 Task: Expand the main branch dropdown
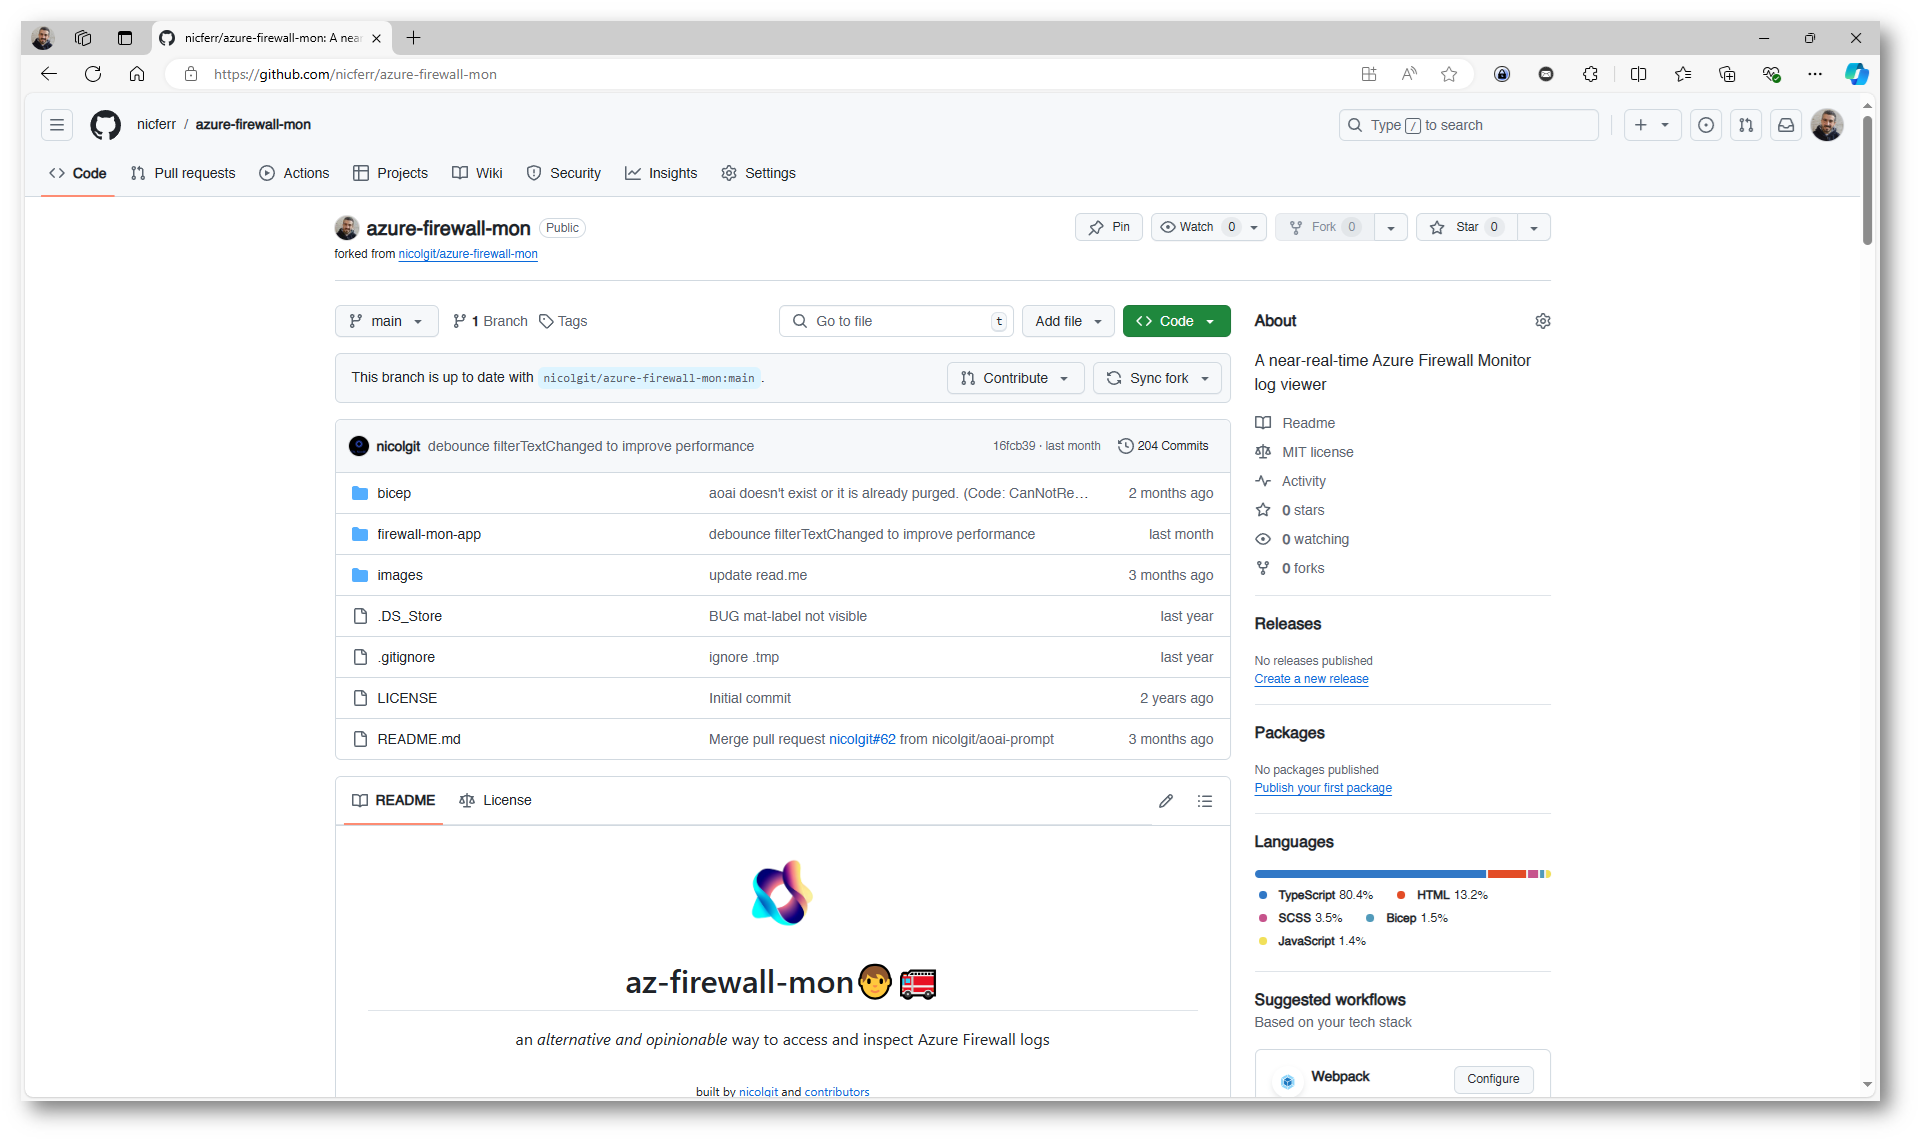point(386,321)
